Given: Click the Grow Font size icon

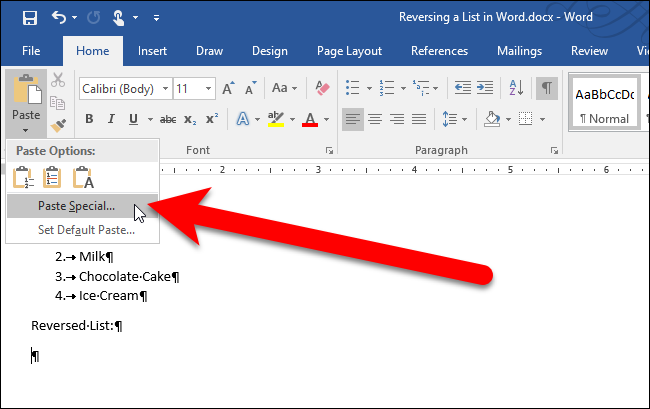Looking at the screenshot, I should 228,89.
